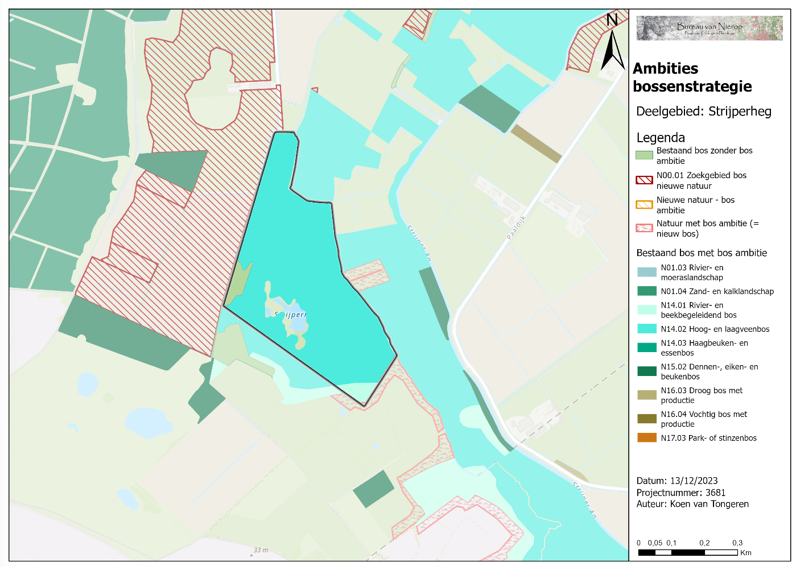Click the Natuur met bos ambitie legend symbol
This screenshot has width=799, height=567.
point(644,226)
